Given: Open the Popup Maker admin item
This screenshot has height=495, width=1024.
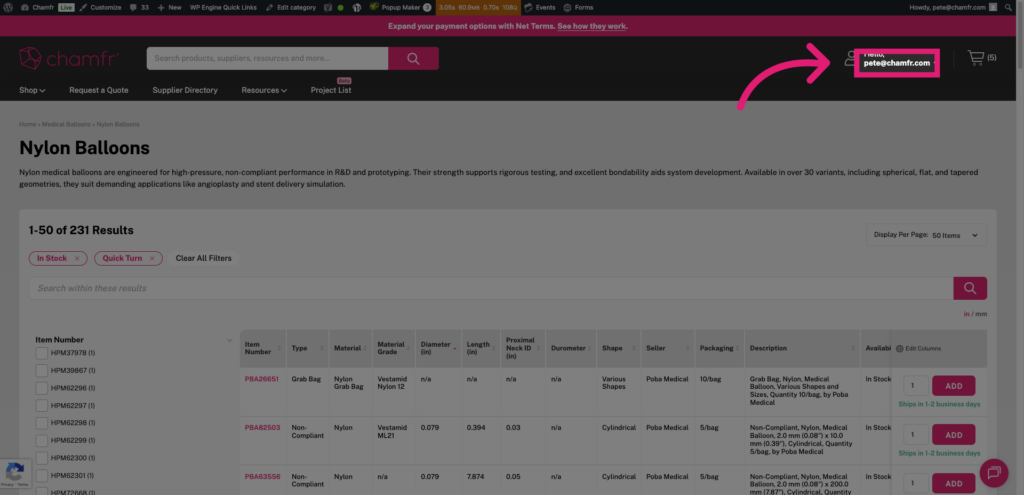Looking at the screenshot, I should click(400, 7).
